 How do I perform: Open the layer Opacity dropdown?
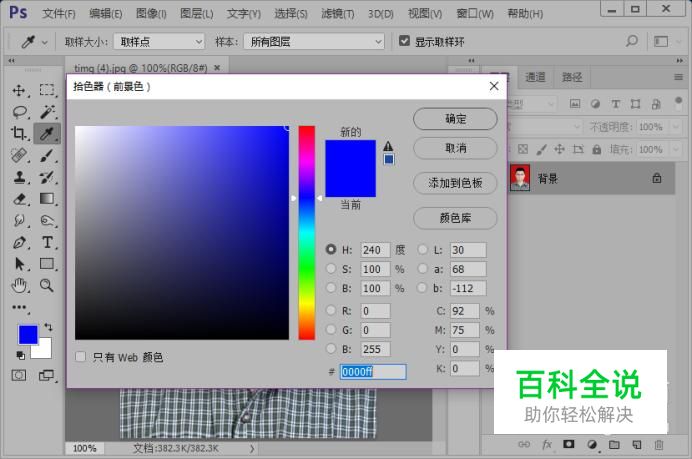tap(676, 127)
